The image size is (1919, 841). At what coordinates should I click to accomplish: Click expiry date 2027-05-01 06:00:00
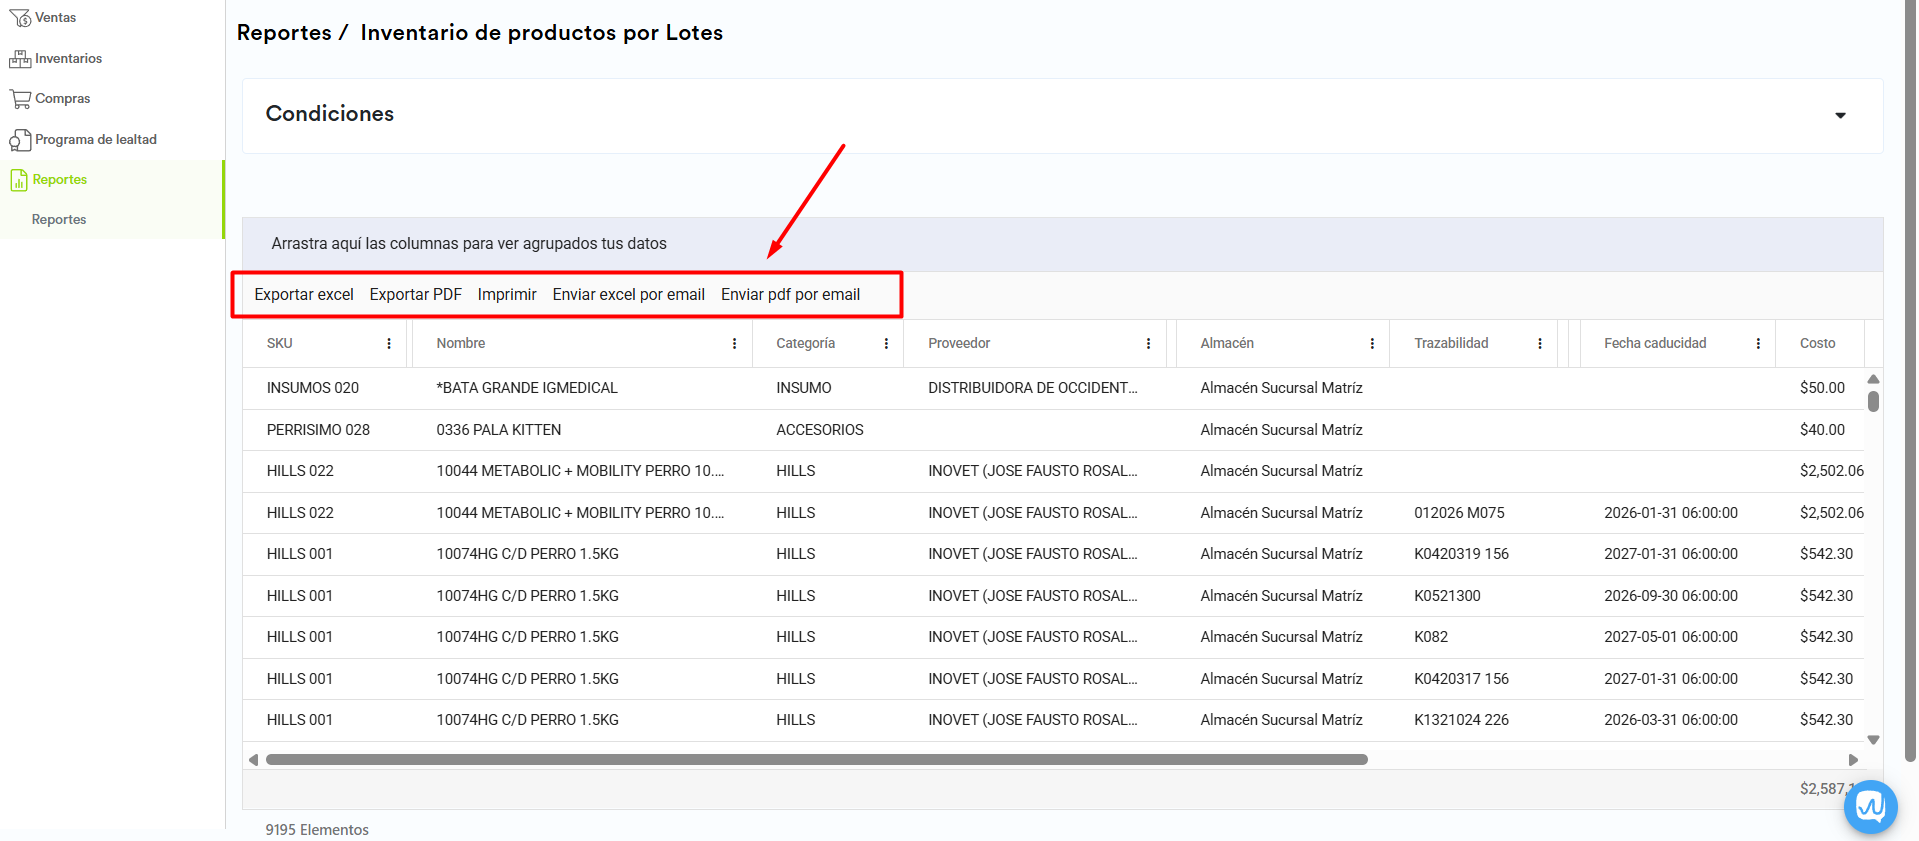[1670, 637]
